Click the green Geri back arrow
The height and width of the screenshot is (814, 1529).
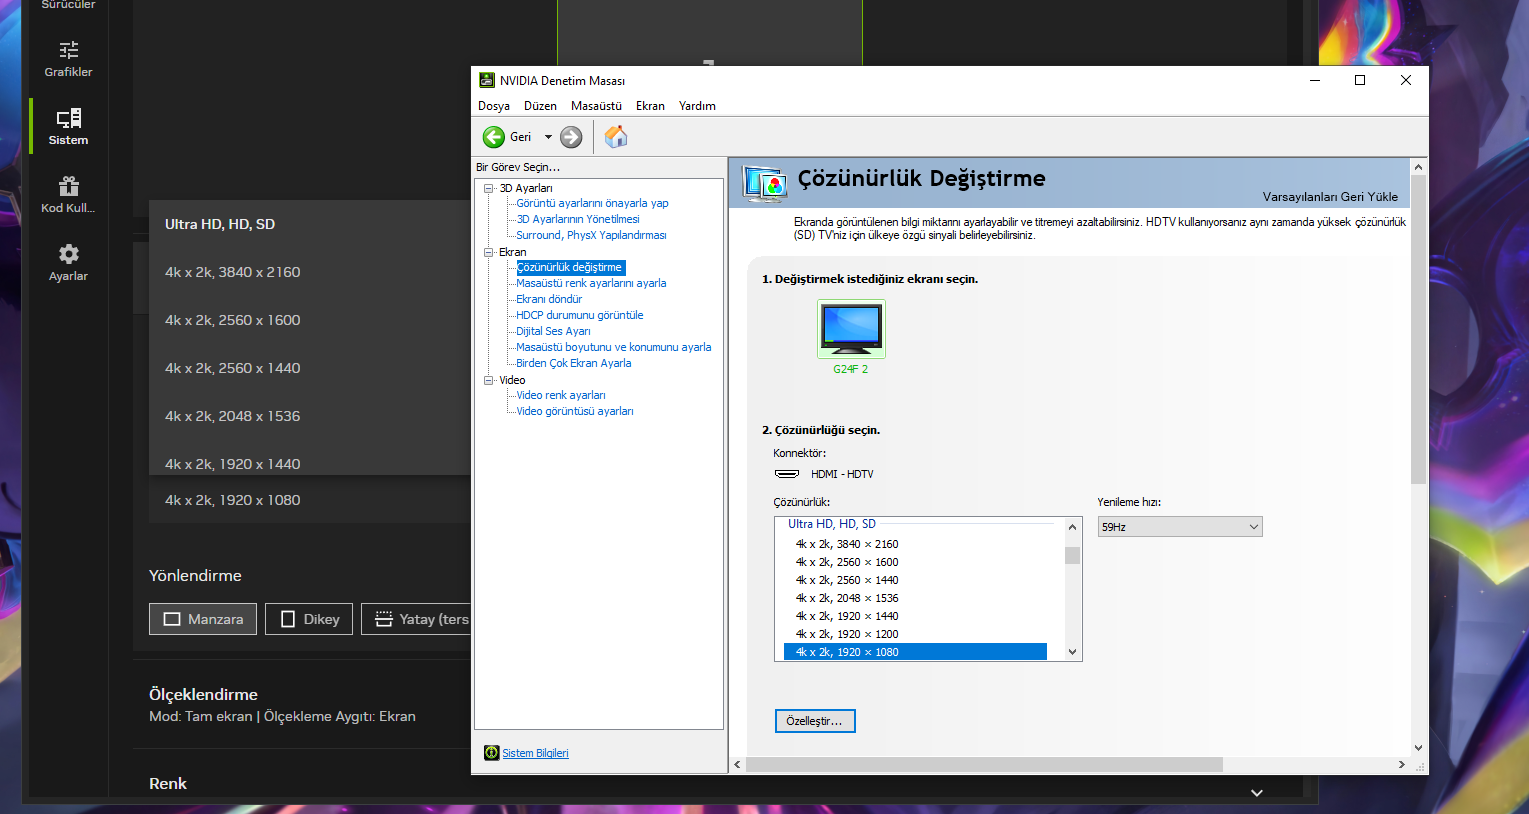494,137
